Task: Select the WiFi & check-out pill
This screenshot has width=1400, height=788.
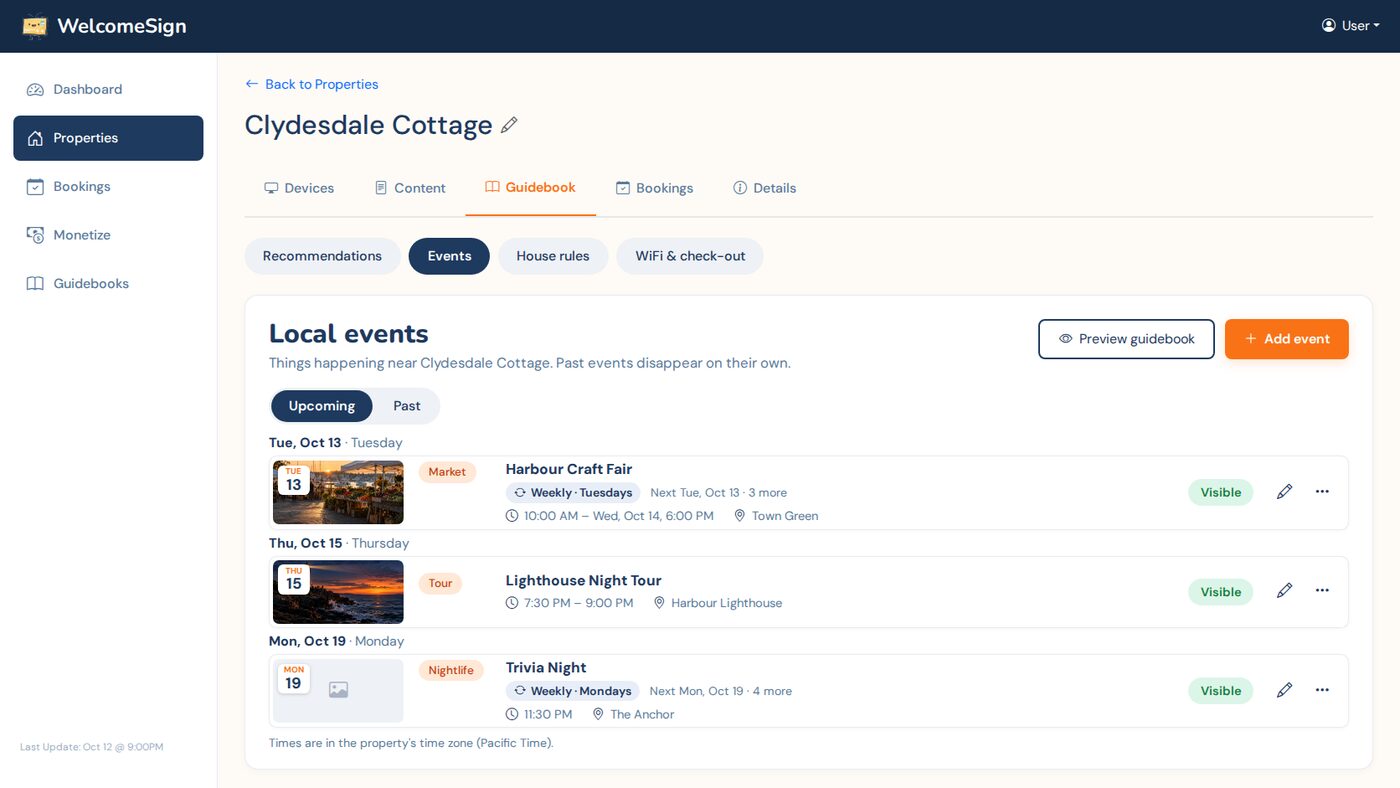Action: click(x=690, y=256)
